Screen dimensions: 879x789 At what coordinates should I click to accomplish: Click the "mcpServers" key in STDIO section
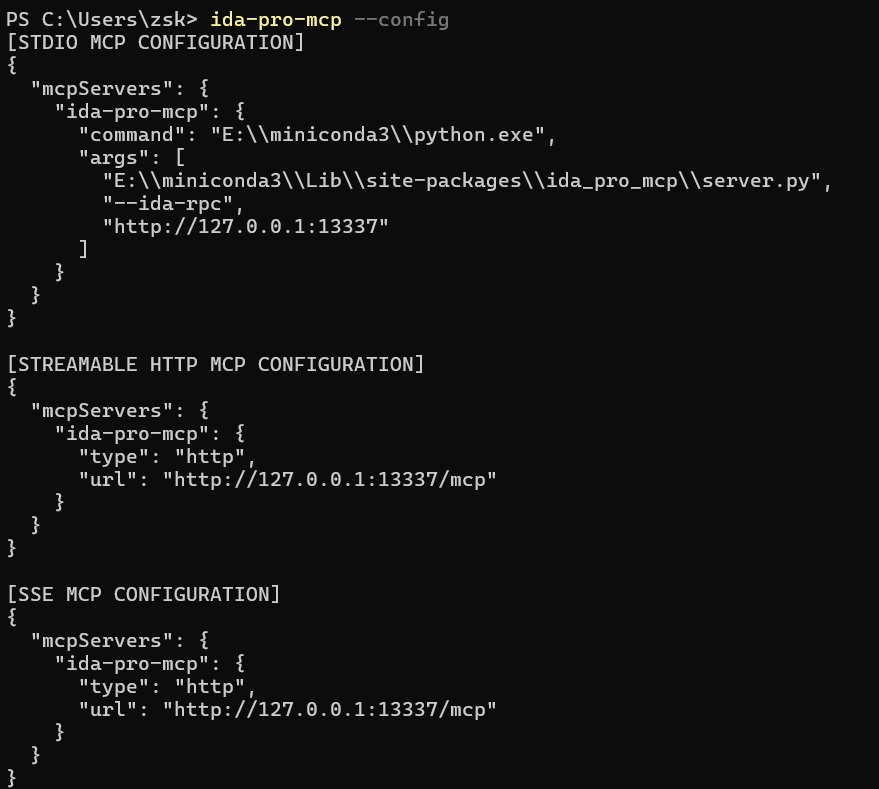(x=100, y=88)
